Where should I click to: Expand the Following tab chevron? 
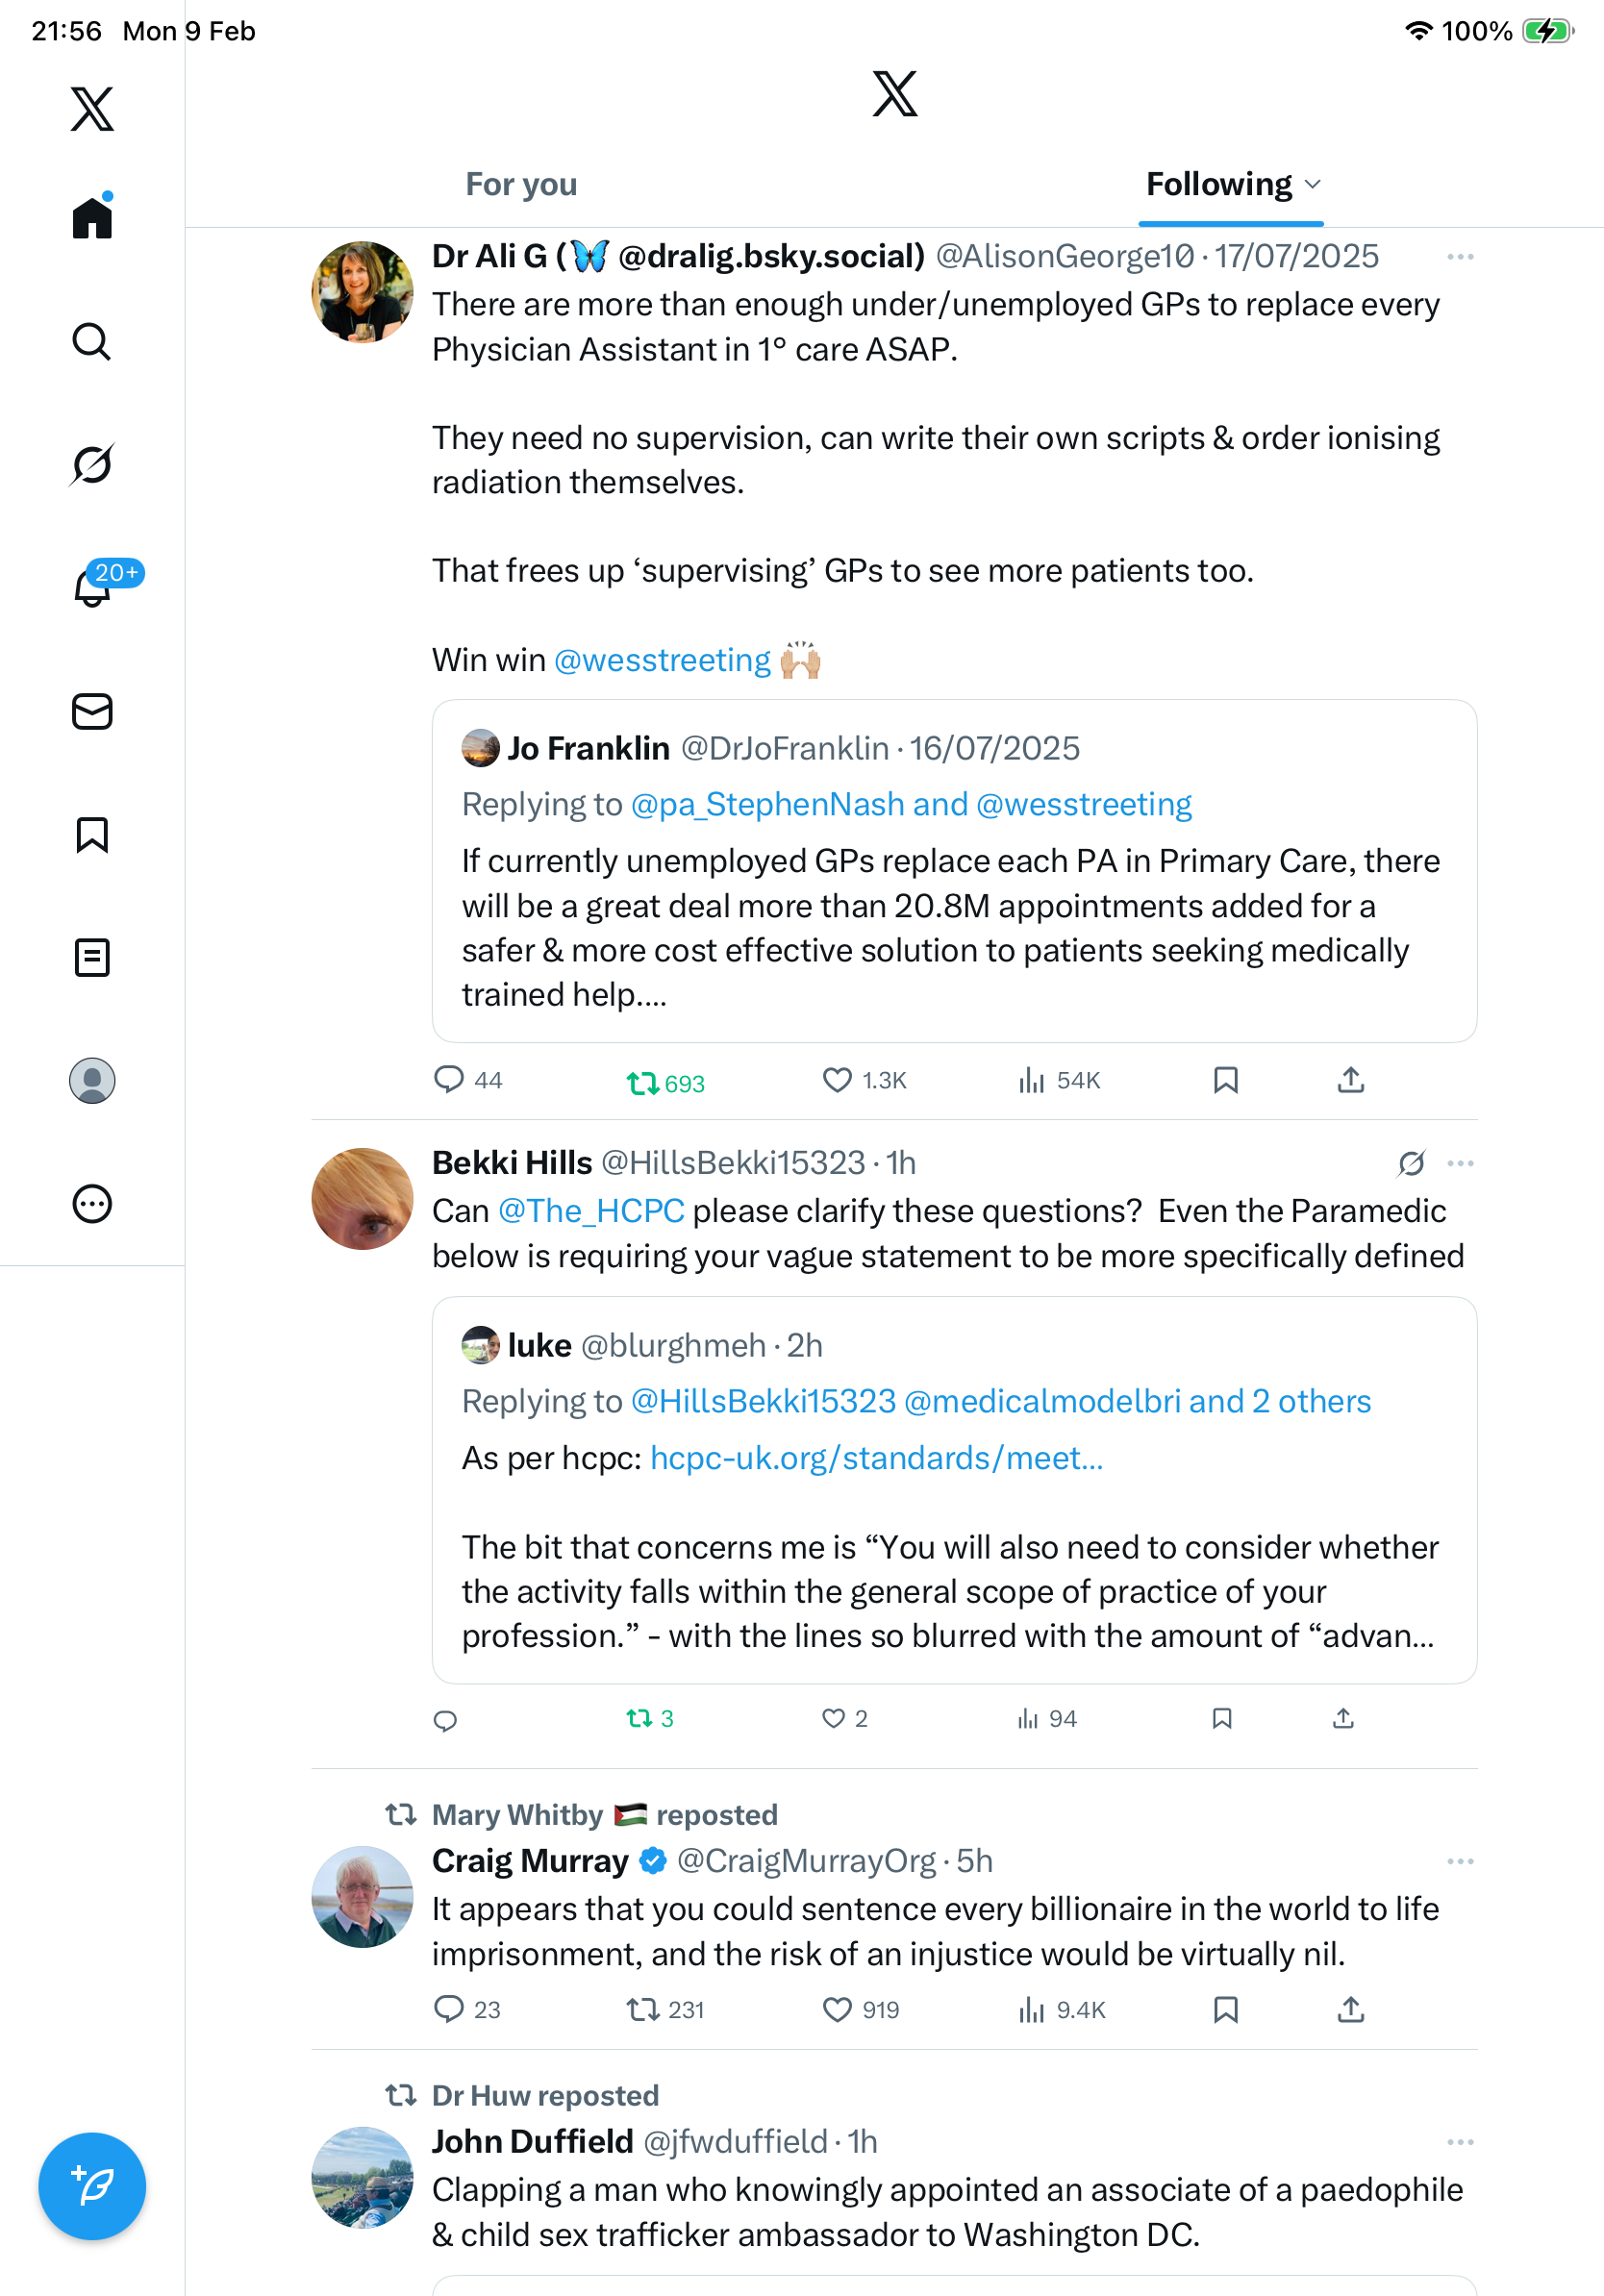coord(1314,185)
